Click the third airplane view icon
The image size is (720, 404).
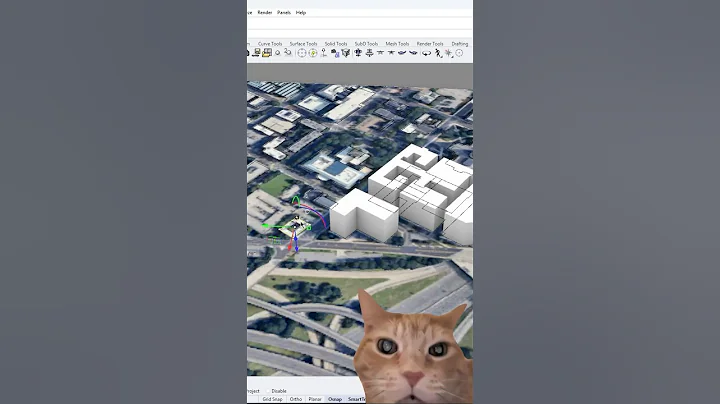pyautogui.click(x=380, y=53)
